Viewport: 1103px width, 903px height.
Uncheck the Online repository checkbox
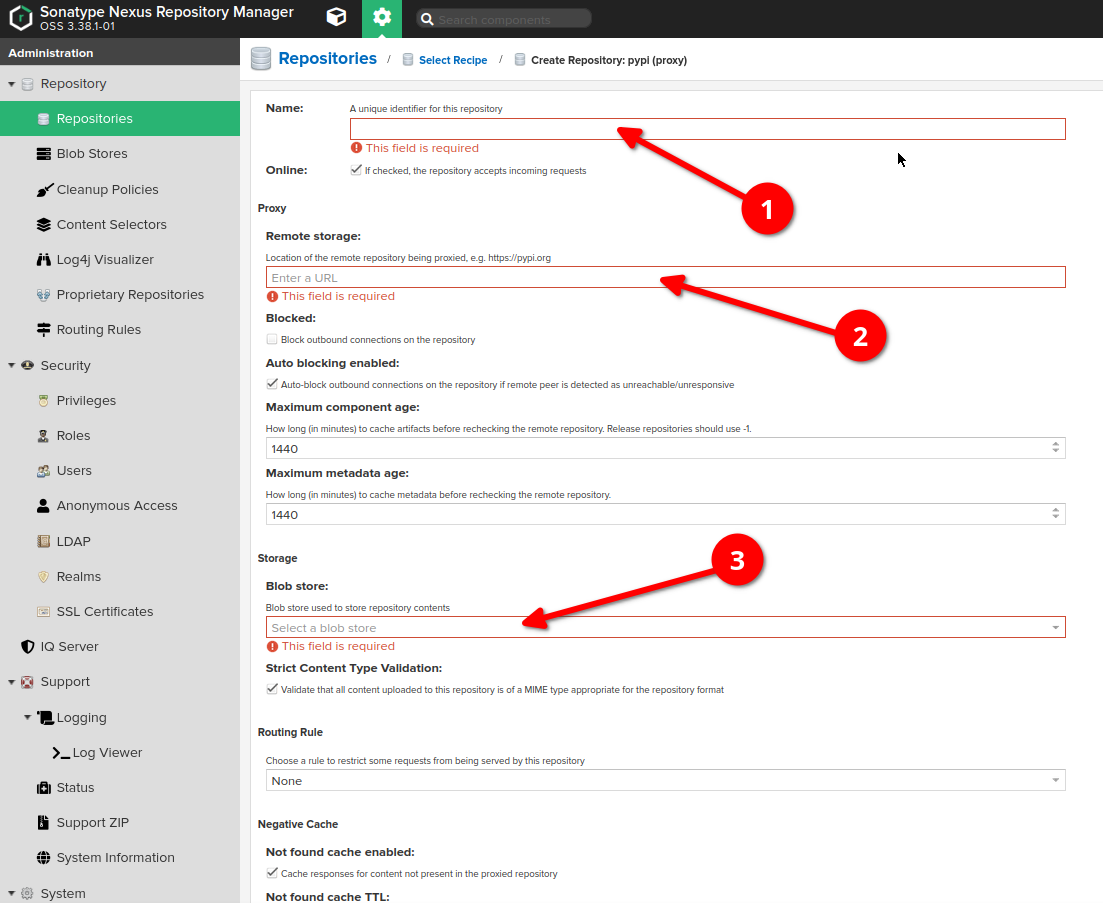(356, 169)
